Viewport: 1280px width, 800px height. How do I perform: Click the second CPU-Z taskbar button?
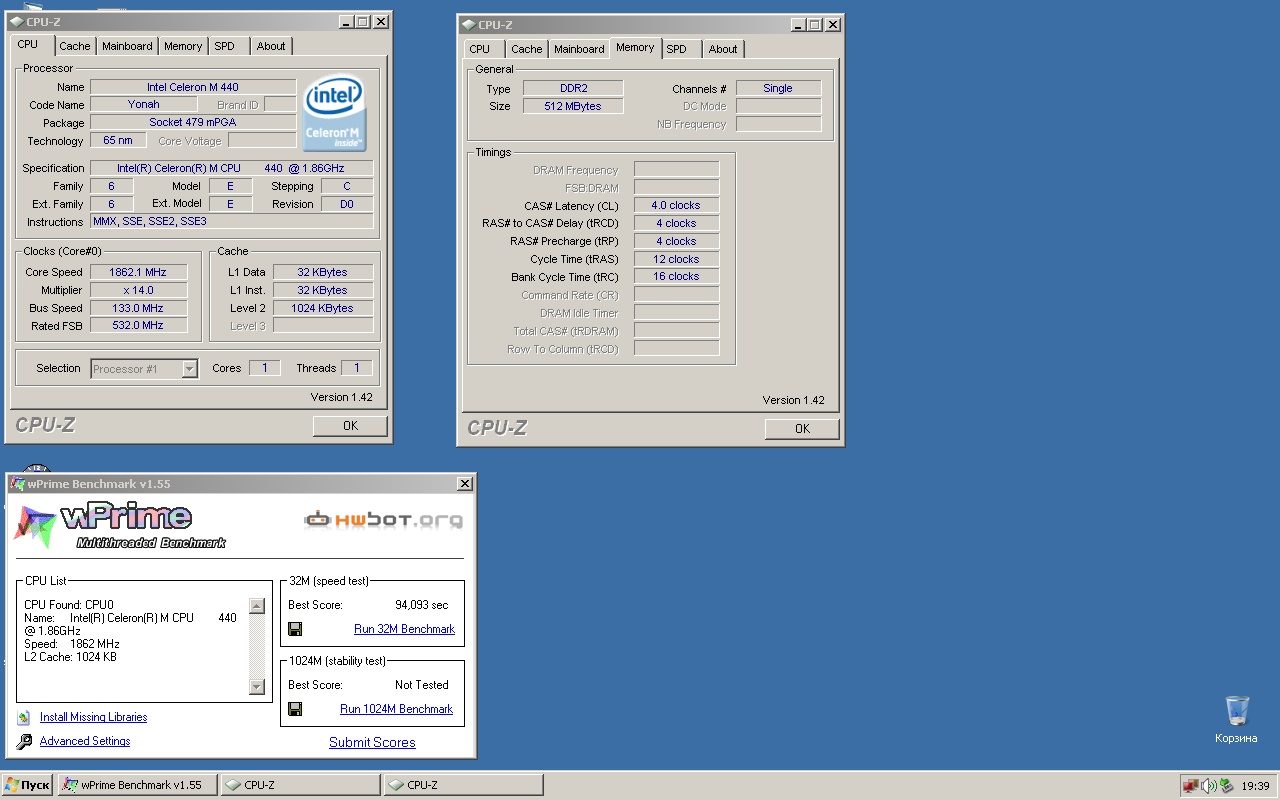click(463, 785)
